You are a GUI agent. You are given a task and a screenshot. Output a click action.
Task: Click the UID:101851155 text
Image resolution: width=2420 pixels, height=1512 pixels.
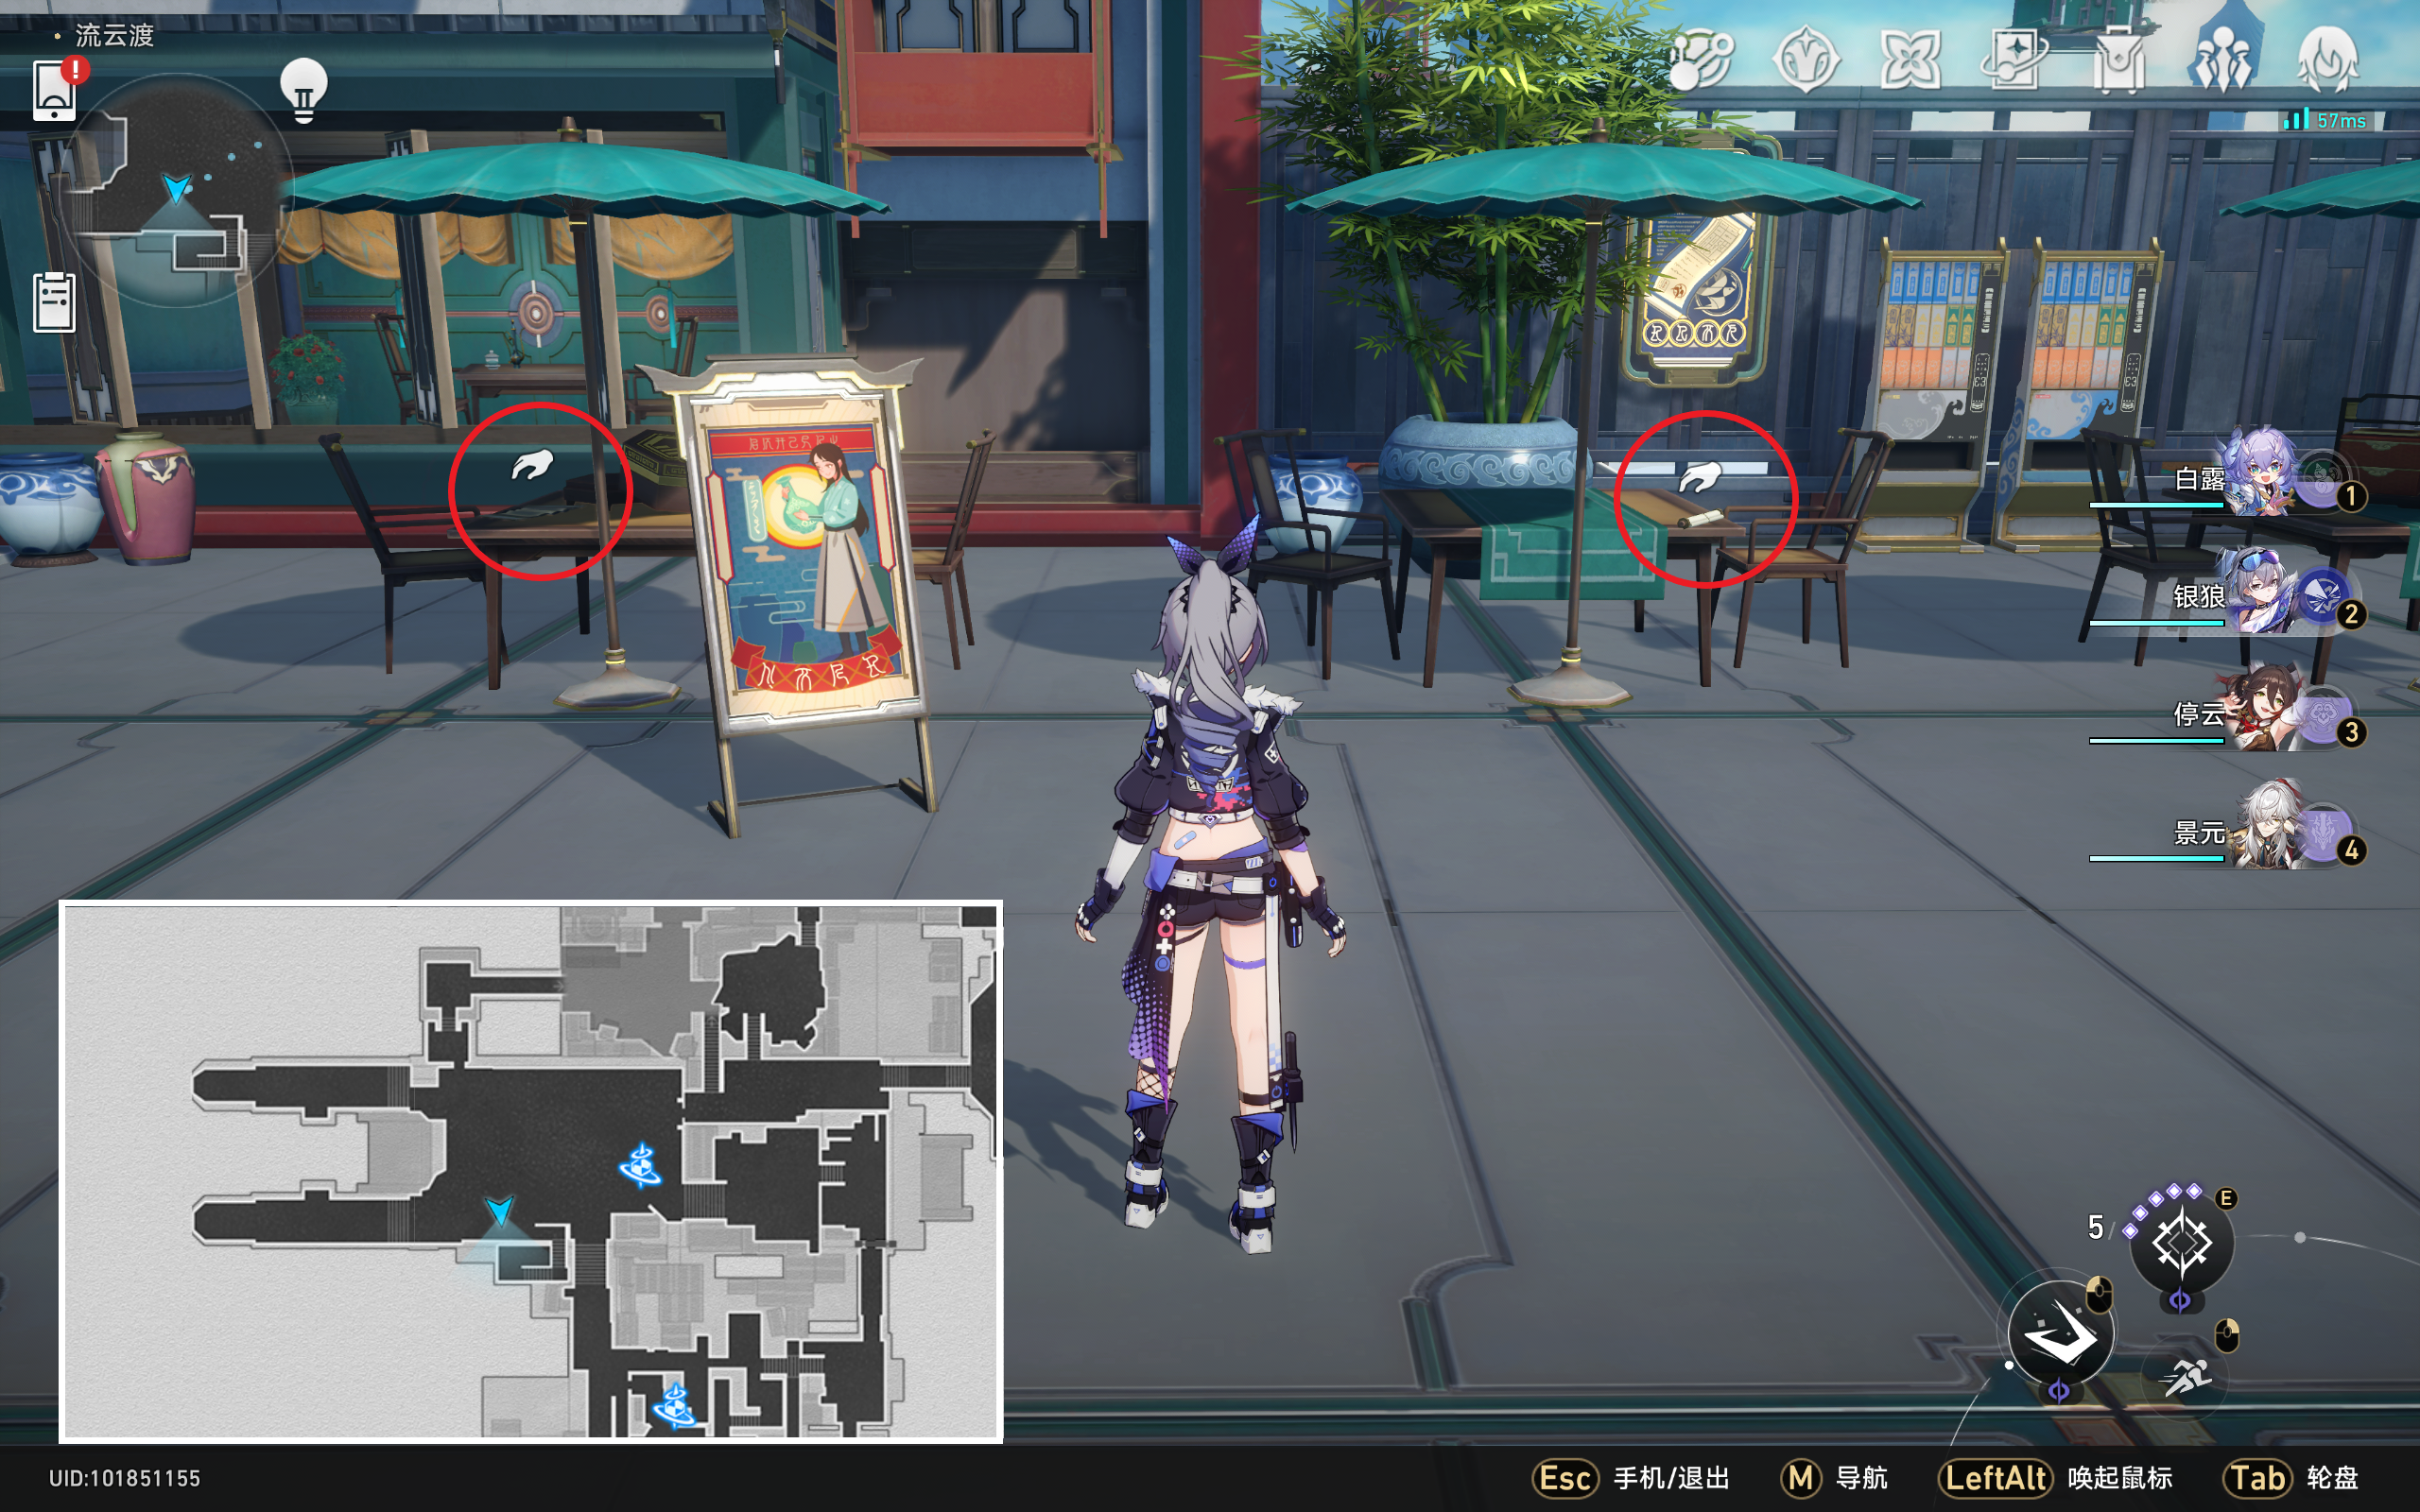(x=125, y=1478)
